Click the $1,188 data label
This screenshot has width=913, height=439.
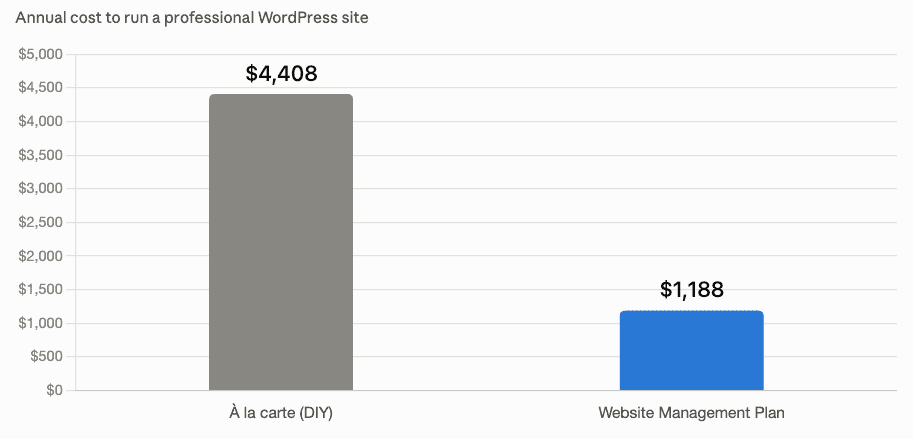point(692,289)
